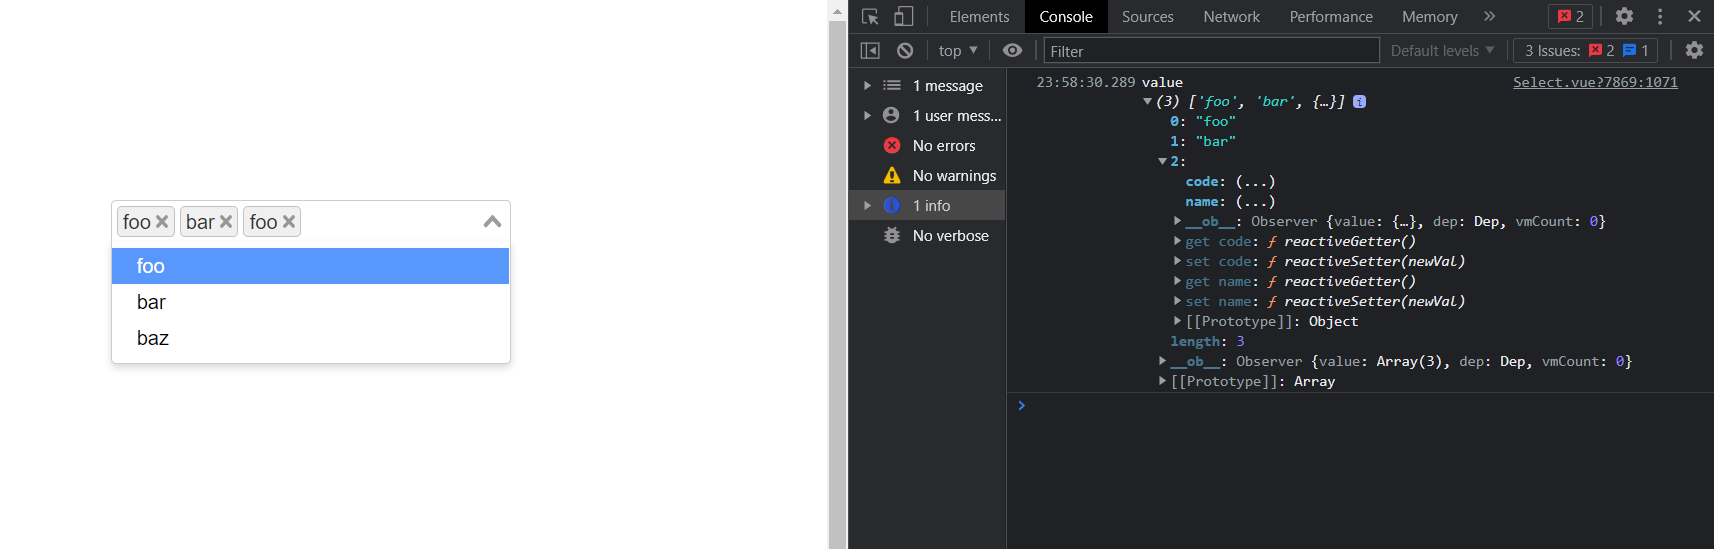Viewport: 1714px width, 549px height.
Task: Expand set name reactiveSetter
Action: 1177,301
